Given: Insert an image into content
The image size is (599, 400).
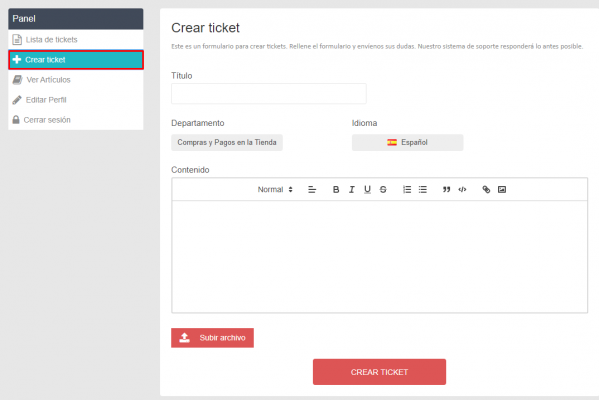Looking at the screenshot, I should pyautogui.click(x=502, y=189).
